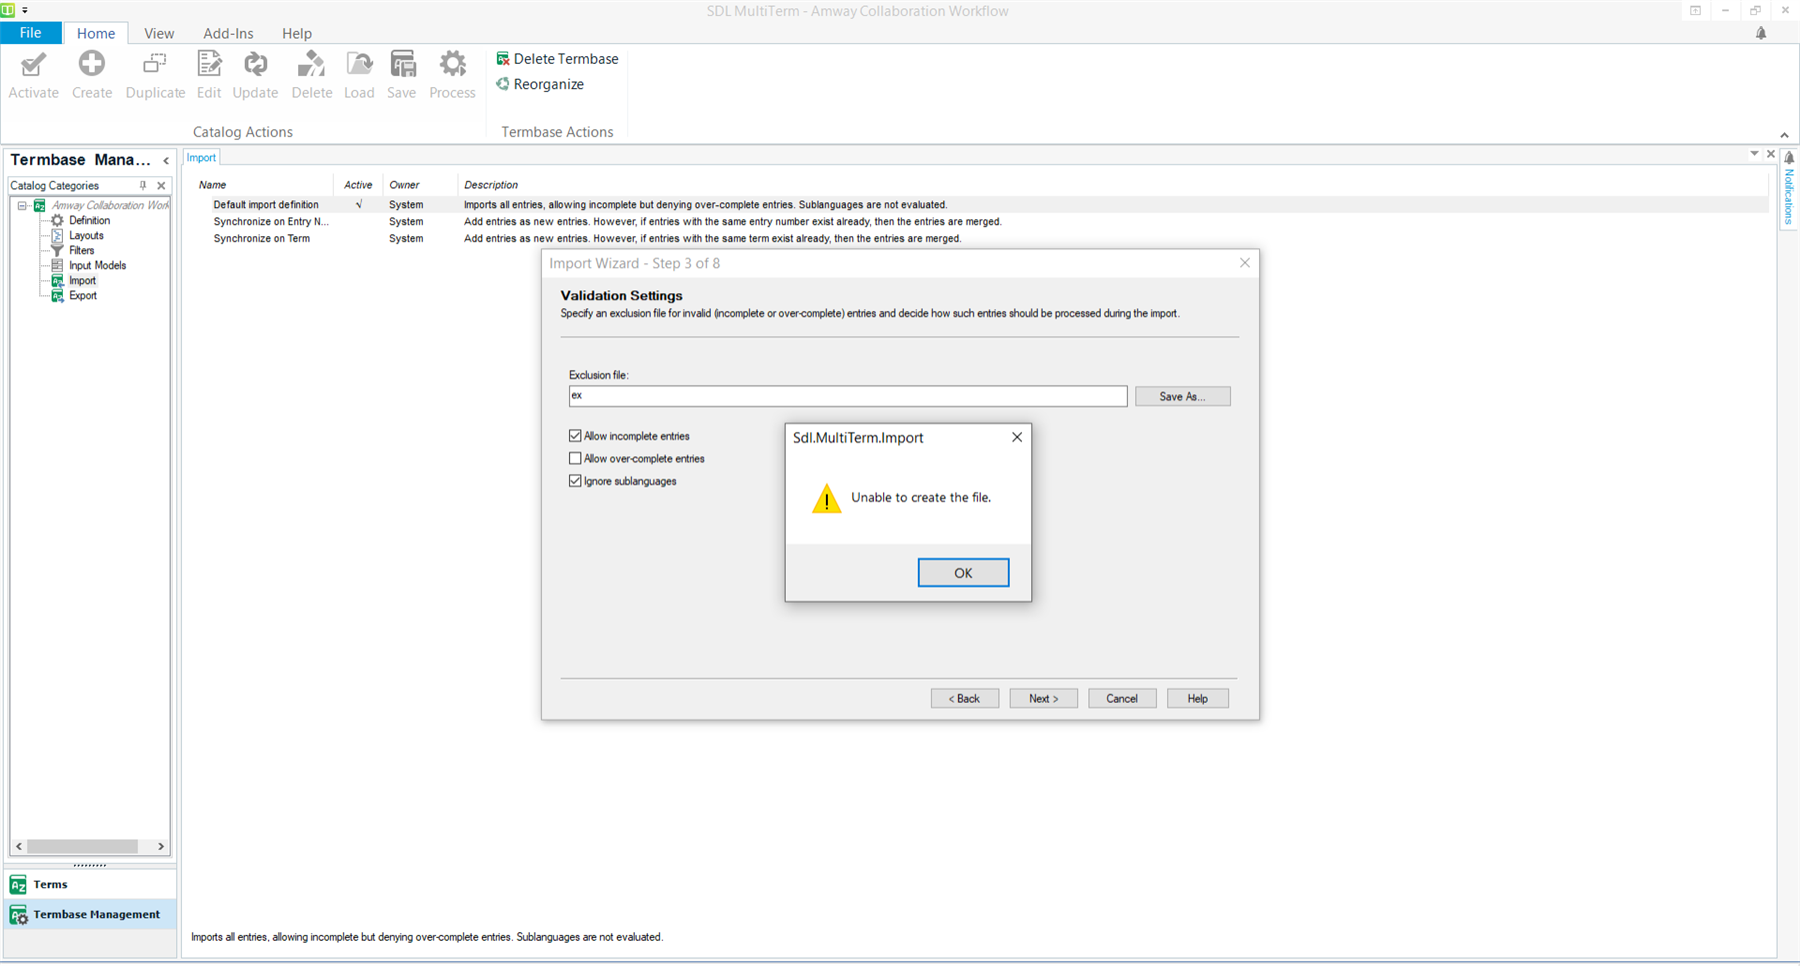Switch to the Help ribbon tab

(297, 33)
